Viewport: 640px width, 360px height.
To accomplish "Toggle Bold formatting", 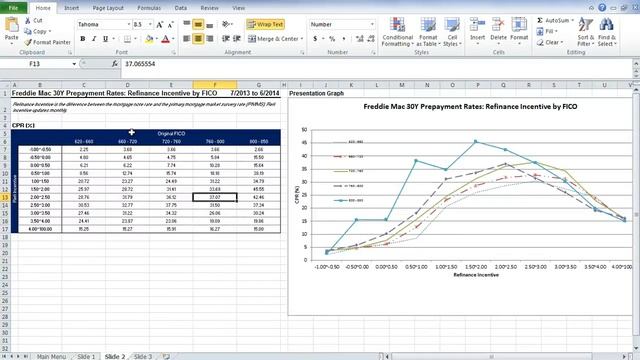I will coord(83,39).
